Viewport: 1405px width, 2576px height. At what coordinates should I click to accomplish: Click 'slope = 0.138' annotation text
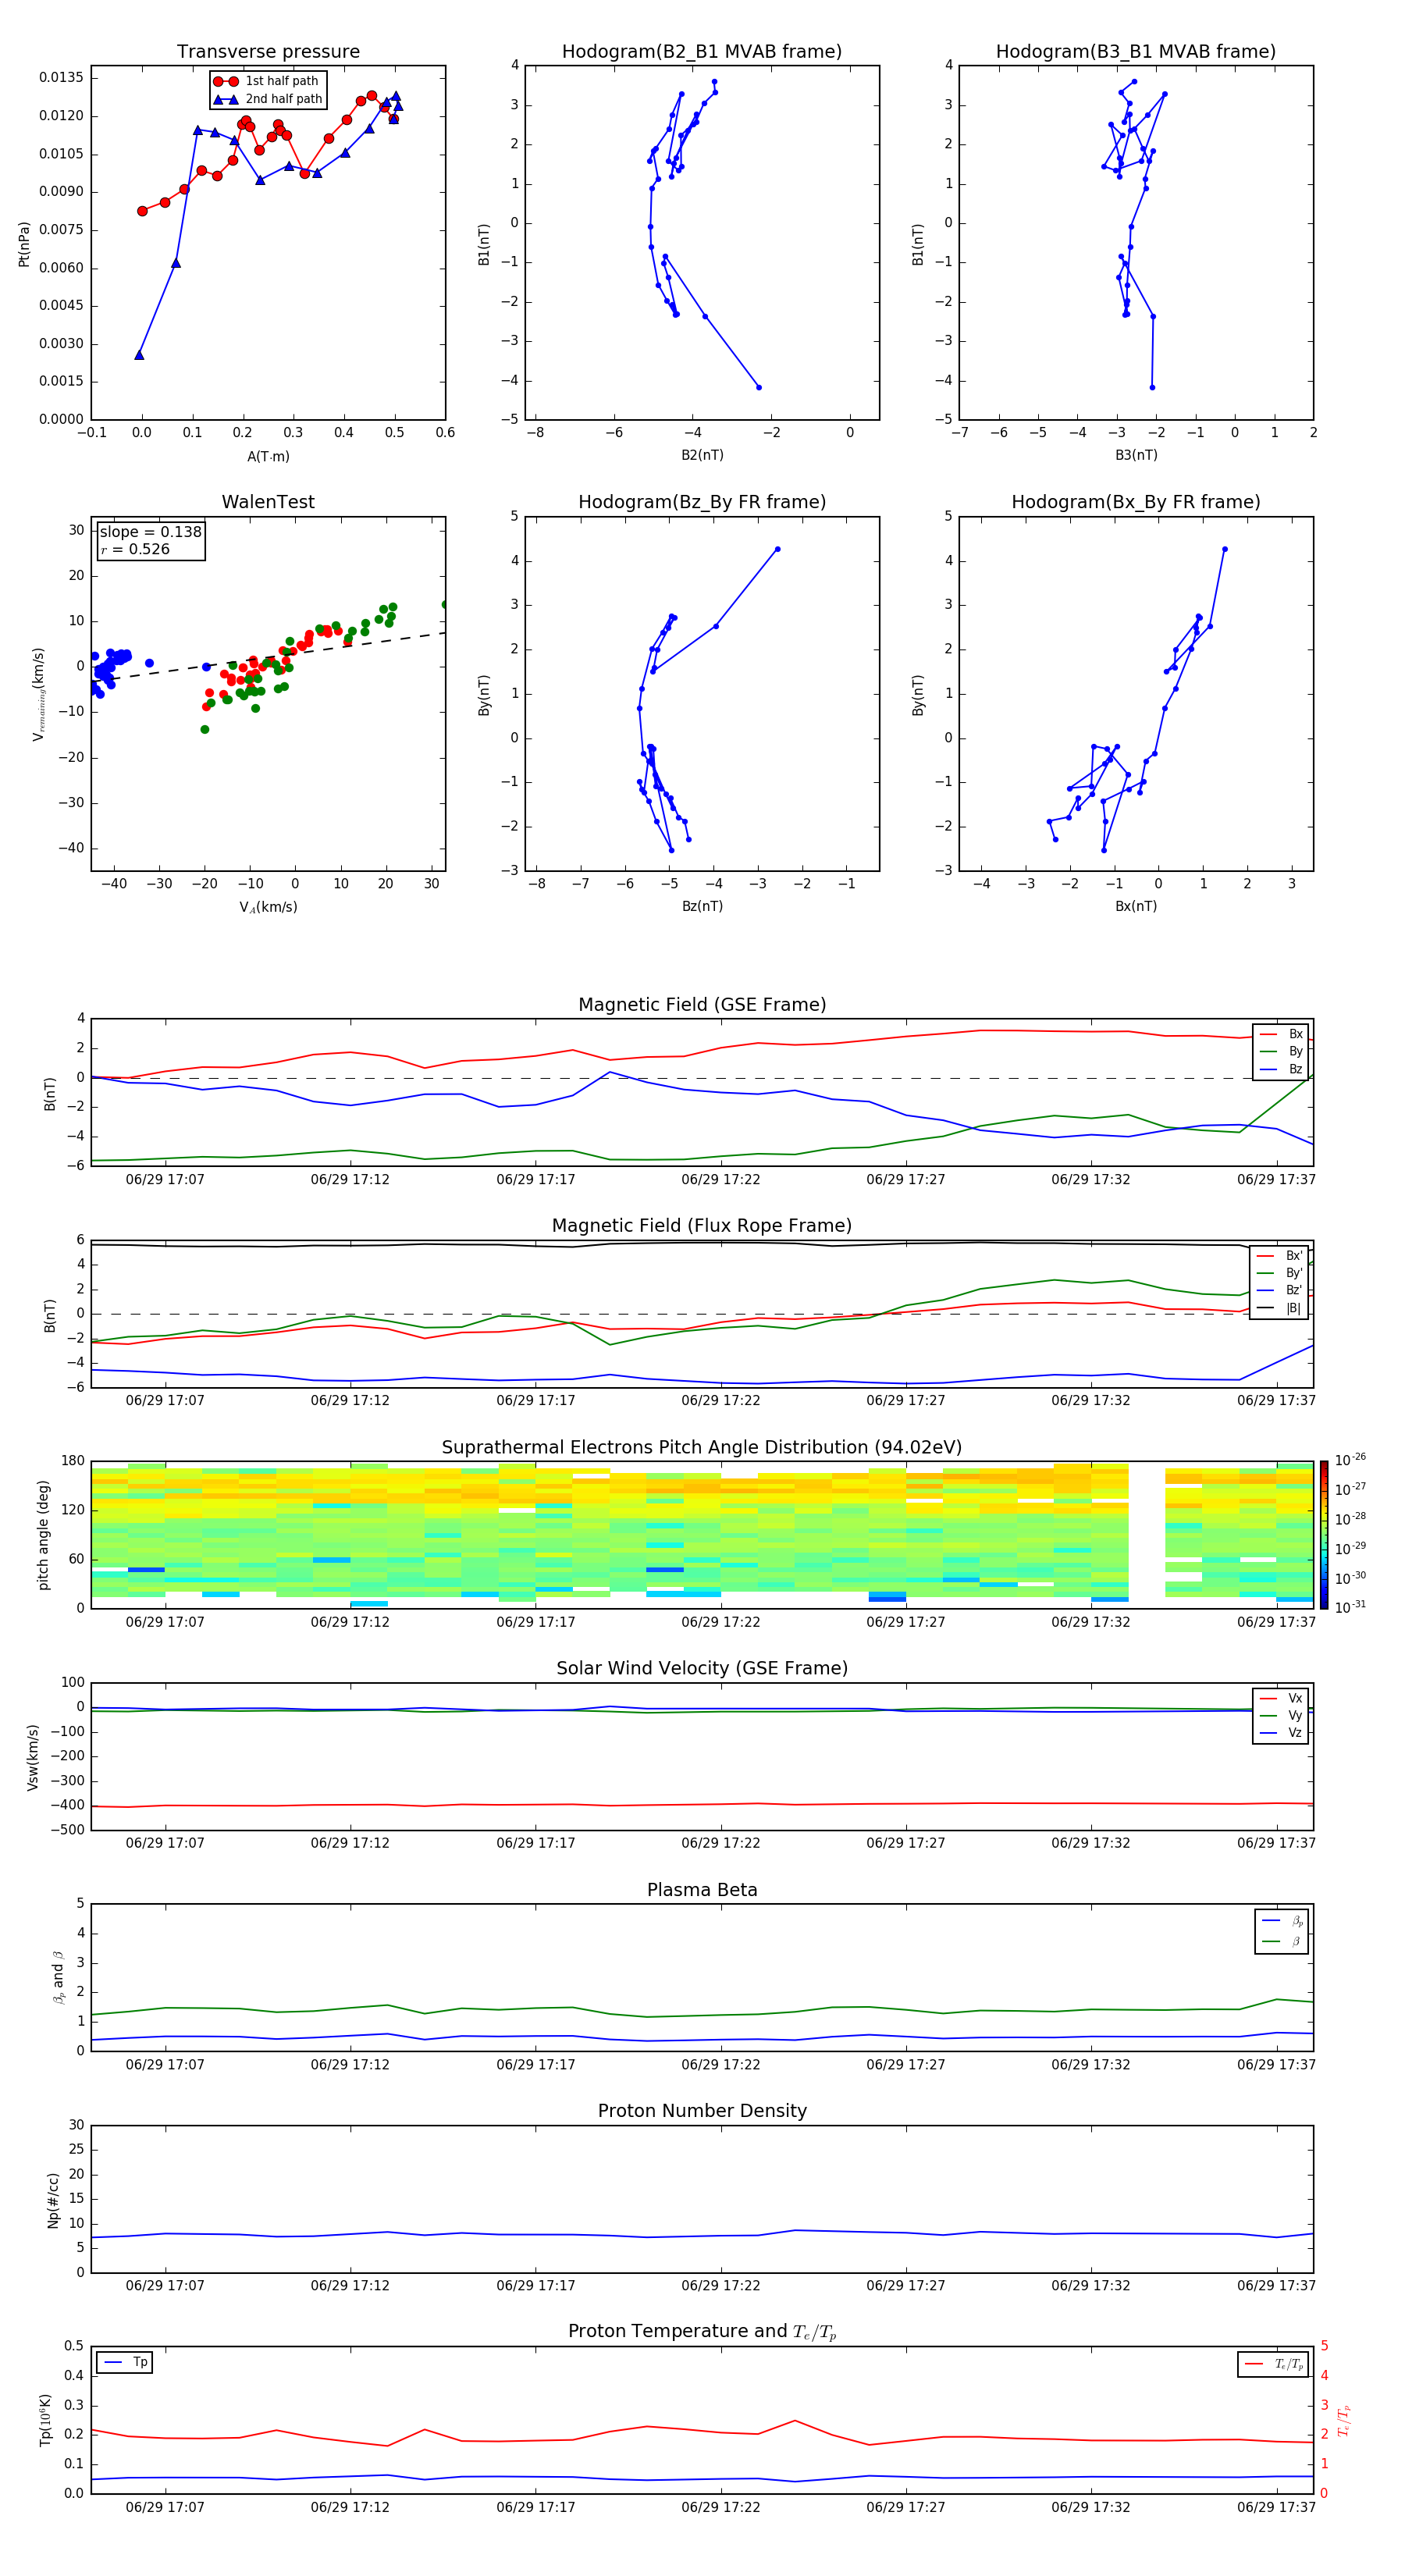tap(151, 532)
